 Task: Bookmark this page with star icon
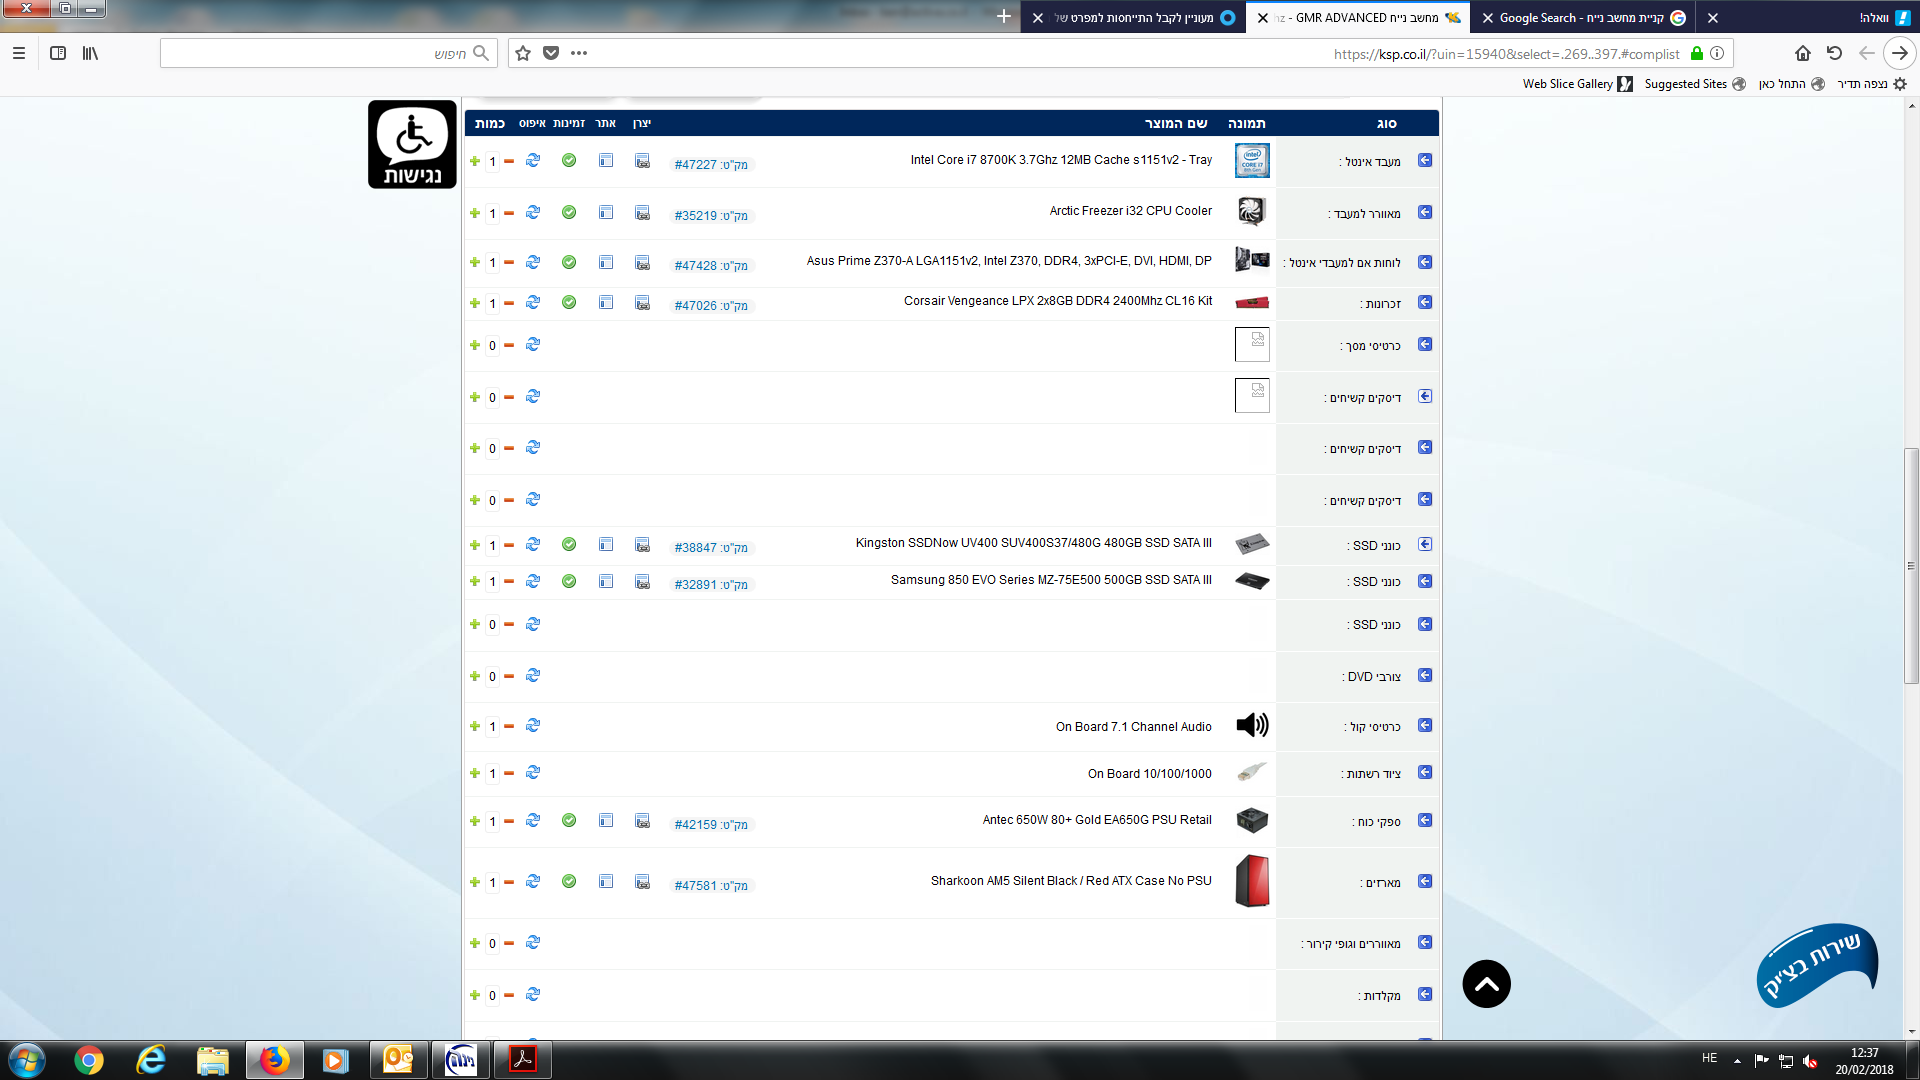click(523, 53)
